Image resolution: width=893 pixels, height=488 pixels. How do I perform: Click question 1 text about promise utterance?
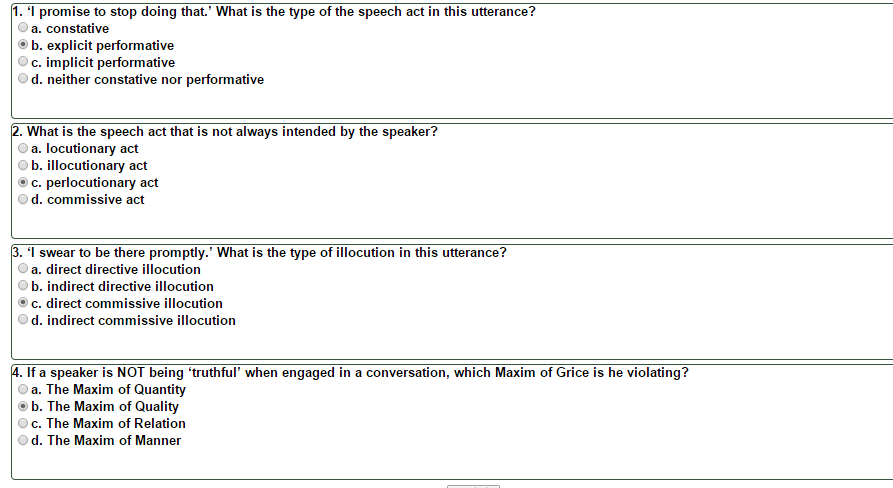click(274, 11)
